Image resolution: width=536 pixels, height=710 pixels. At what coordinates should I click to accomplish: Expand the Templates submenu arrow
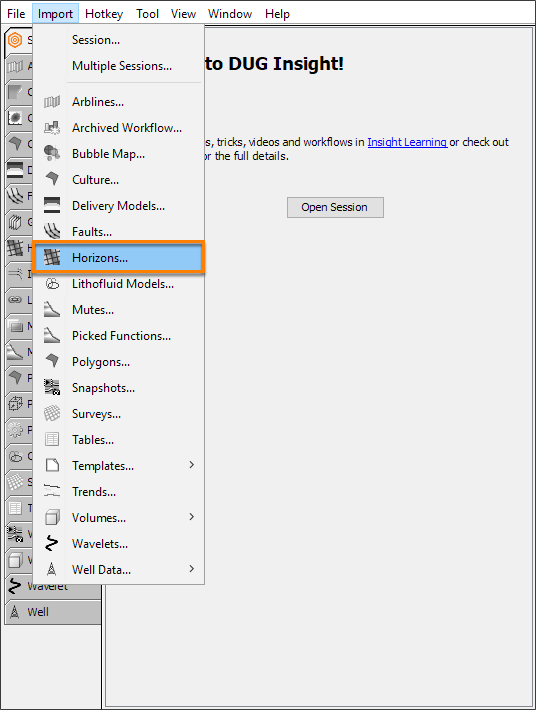pyautogui.click(x=191, y=465)
